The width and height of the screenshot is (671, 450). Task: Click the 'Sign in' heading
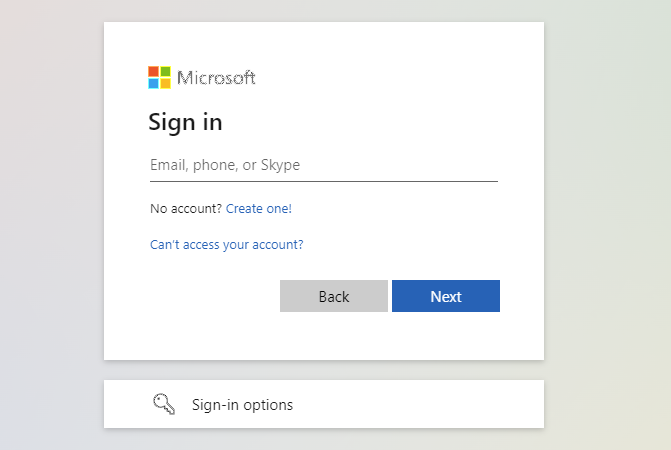tap(185, 123)
